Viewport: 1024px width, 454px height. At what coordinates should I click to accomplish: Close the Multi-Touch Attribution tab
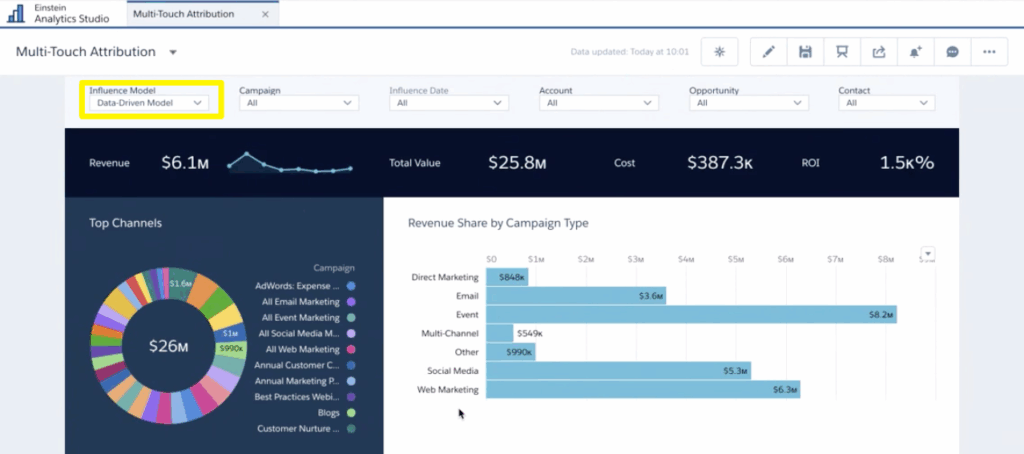tap(265, 14)
